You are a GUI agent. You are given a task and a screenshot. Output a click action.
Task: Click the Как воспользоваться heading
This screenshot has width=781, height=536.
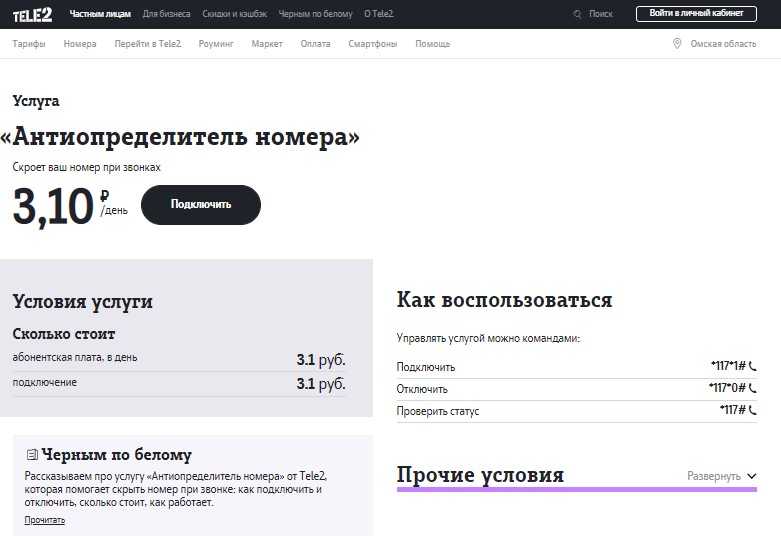[505, 300]
